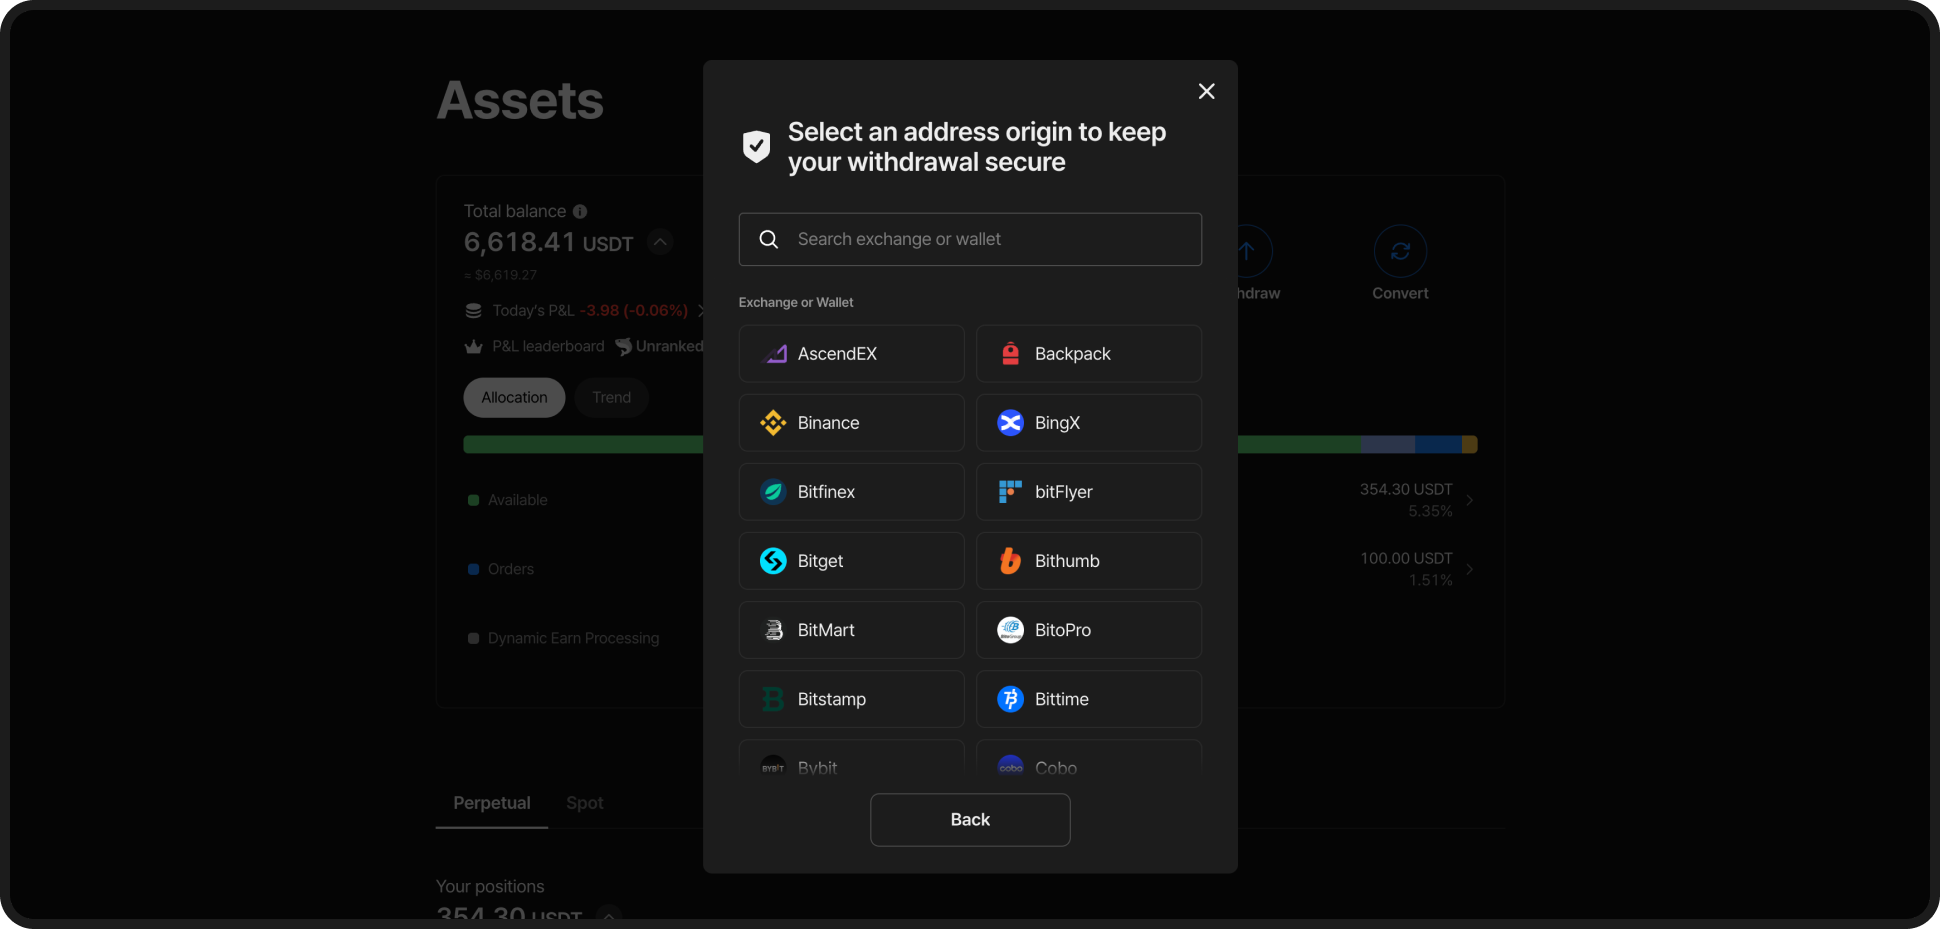
Task: Click the Total balance info icon
Action: point(580,211)
